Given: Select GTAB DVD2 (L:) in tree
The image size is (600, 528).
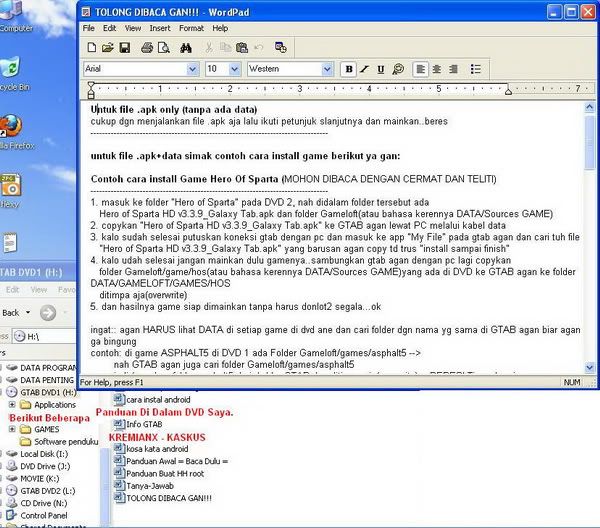Looking at the screenshot, I should click(41, 491).
